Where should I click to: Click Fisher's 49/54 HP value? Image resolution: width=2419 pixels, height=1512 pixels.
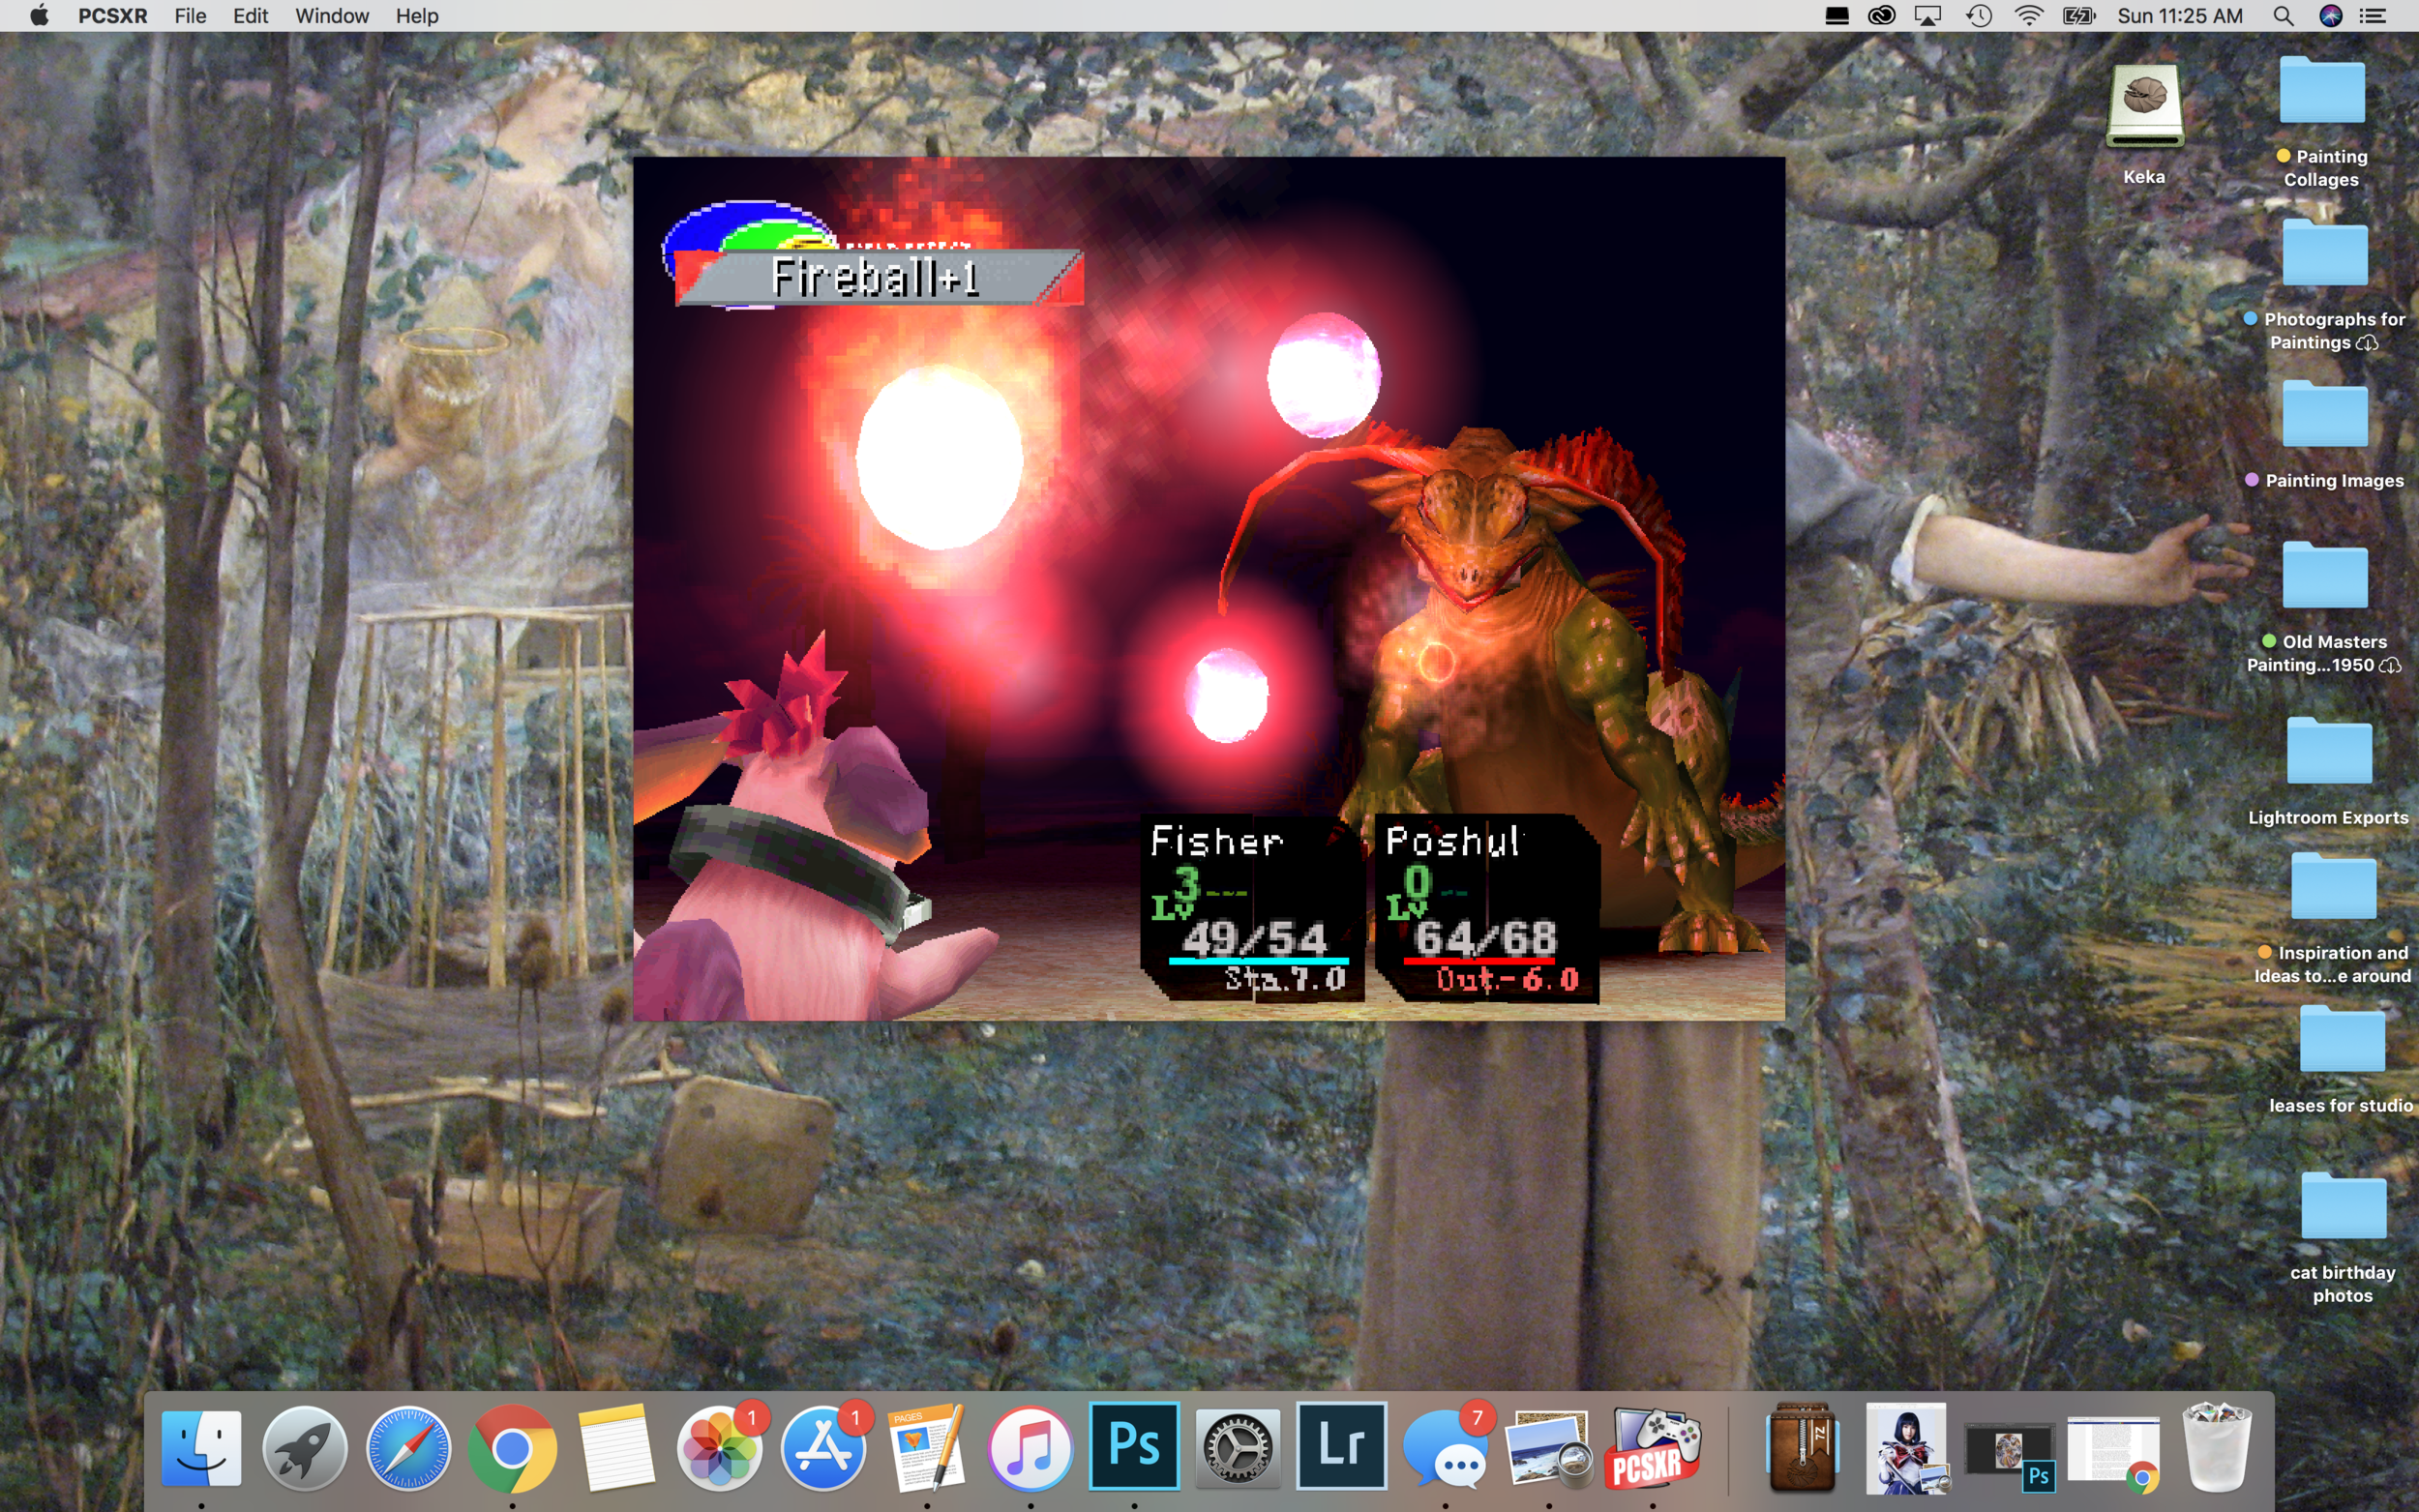pos(1255,938)
